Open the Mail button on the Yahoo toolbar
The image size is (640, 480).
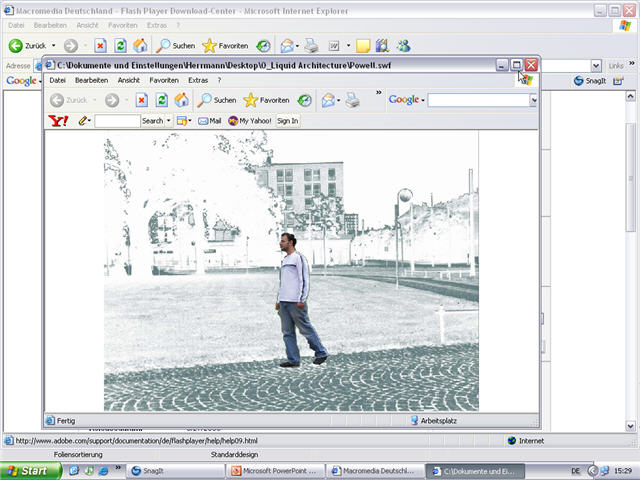click(210, 121)
